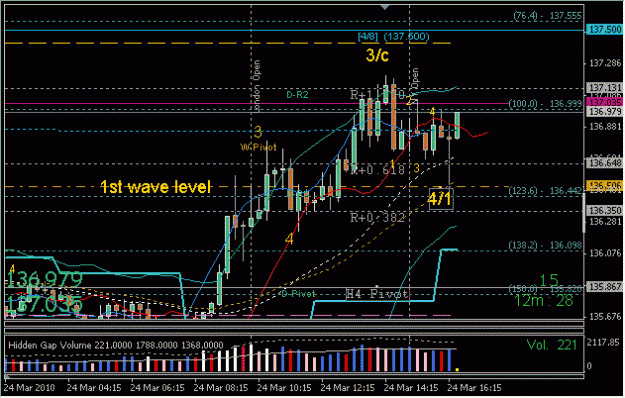625x398 pixels.
Task: Click the grey 137.131 price tag
Action: pyautogui.click(x=604, y=87)
